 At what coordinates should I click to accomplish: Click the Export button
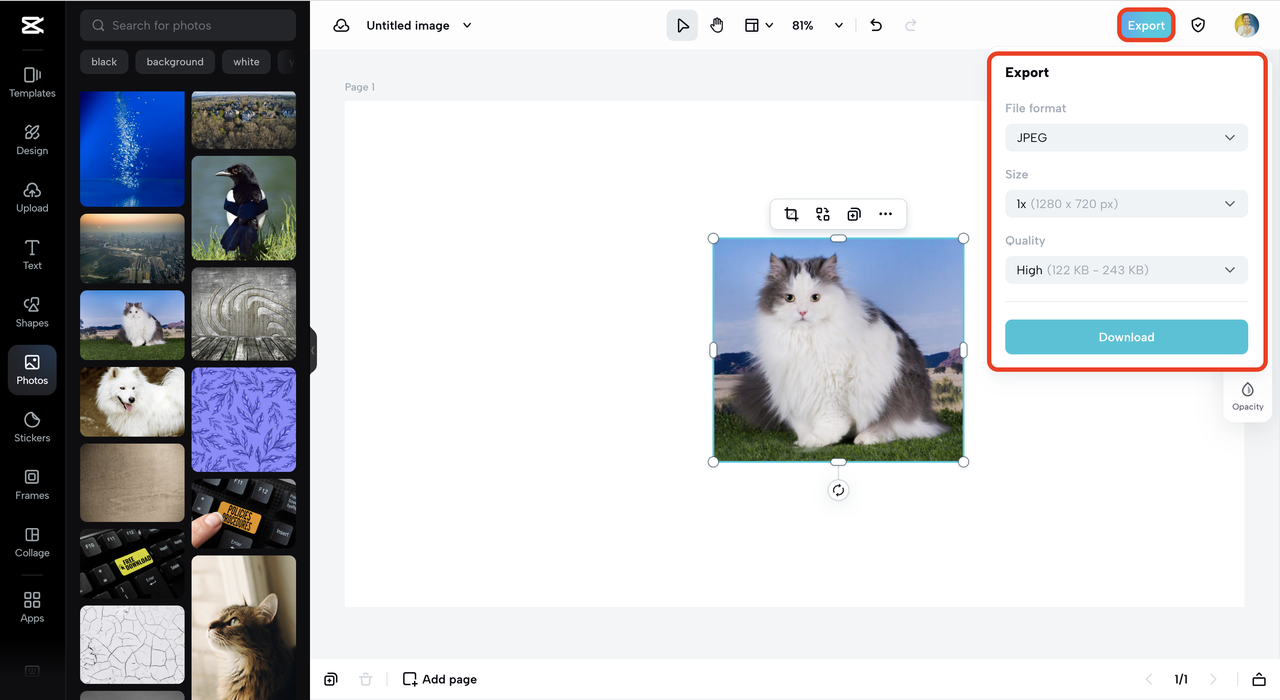coord(1146,25)
